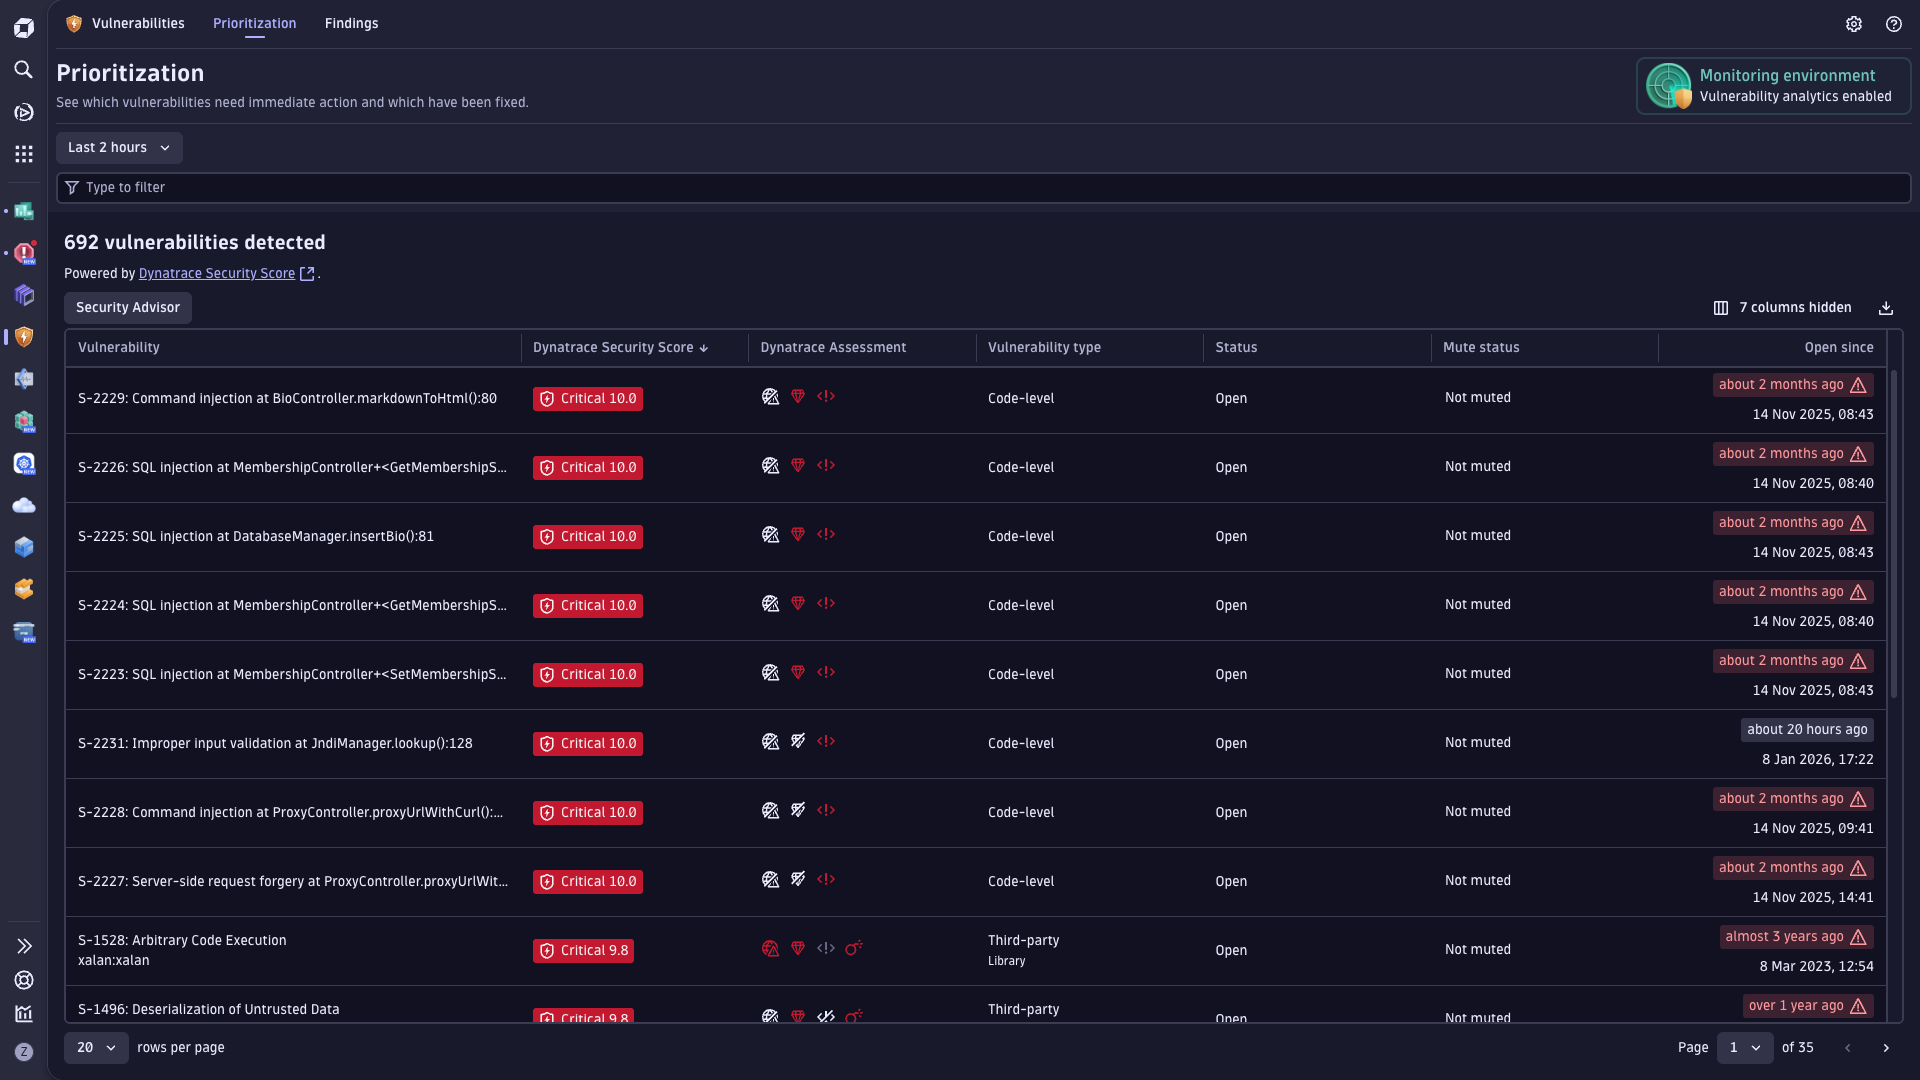1920x1080 pixels.
Task: Click the search icon in left sidebar
Action: click(24, 70)
